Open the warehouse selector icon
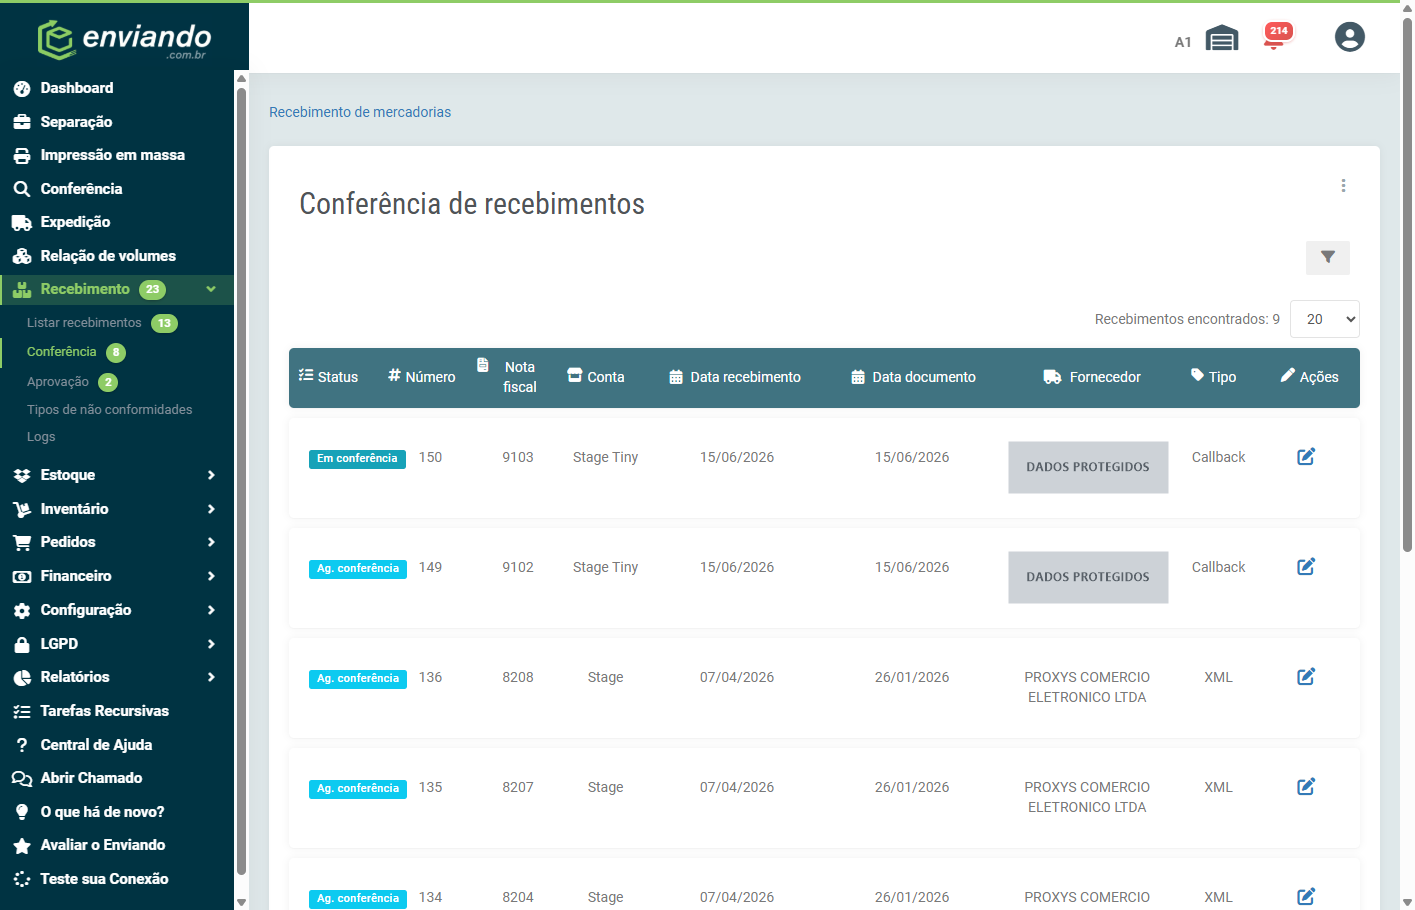1415x910 pixels. [1221, 39]
